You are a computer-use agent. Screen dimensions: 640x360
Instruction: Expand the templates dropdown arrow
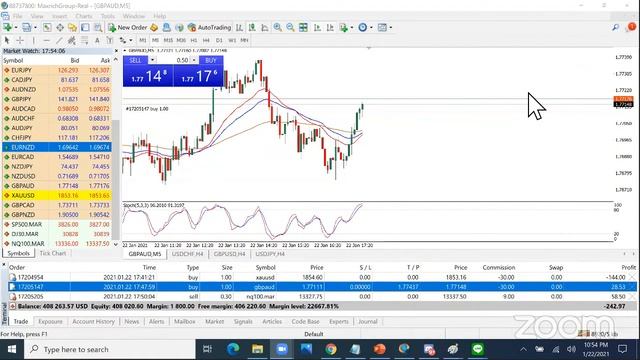pos(391,27)
